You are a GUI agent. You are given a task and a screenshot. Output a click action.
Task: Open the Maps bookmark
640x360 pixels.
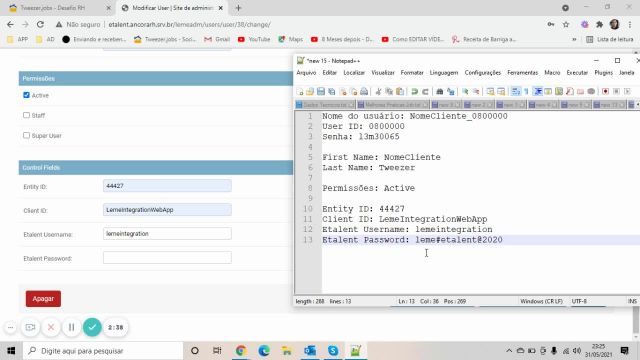coord(291,40)
